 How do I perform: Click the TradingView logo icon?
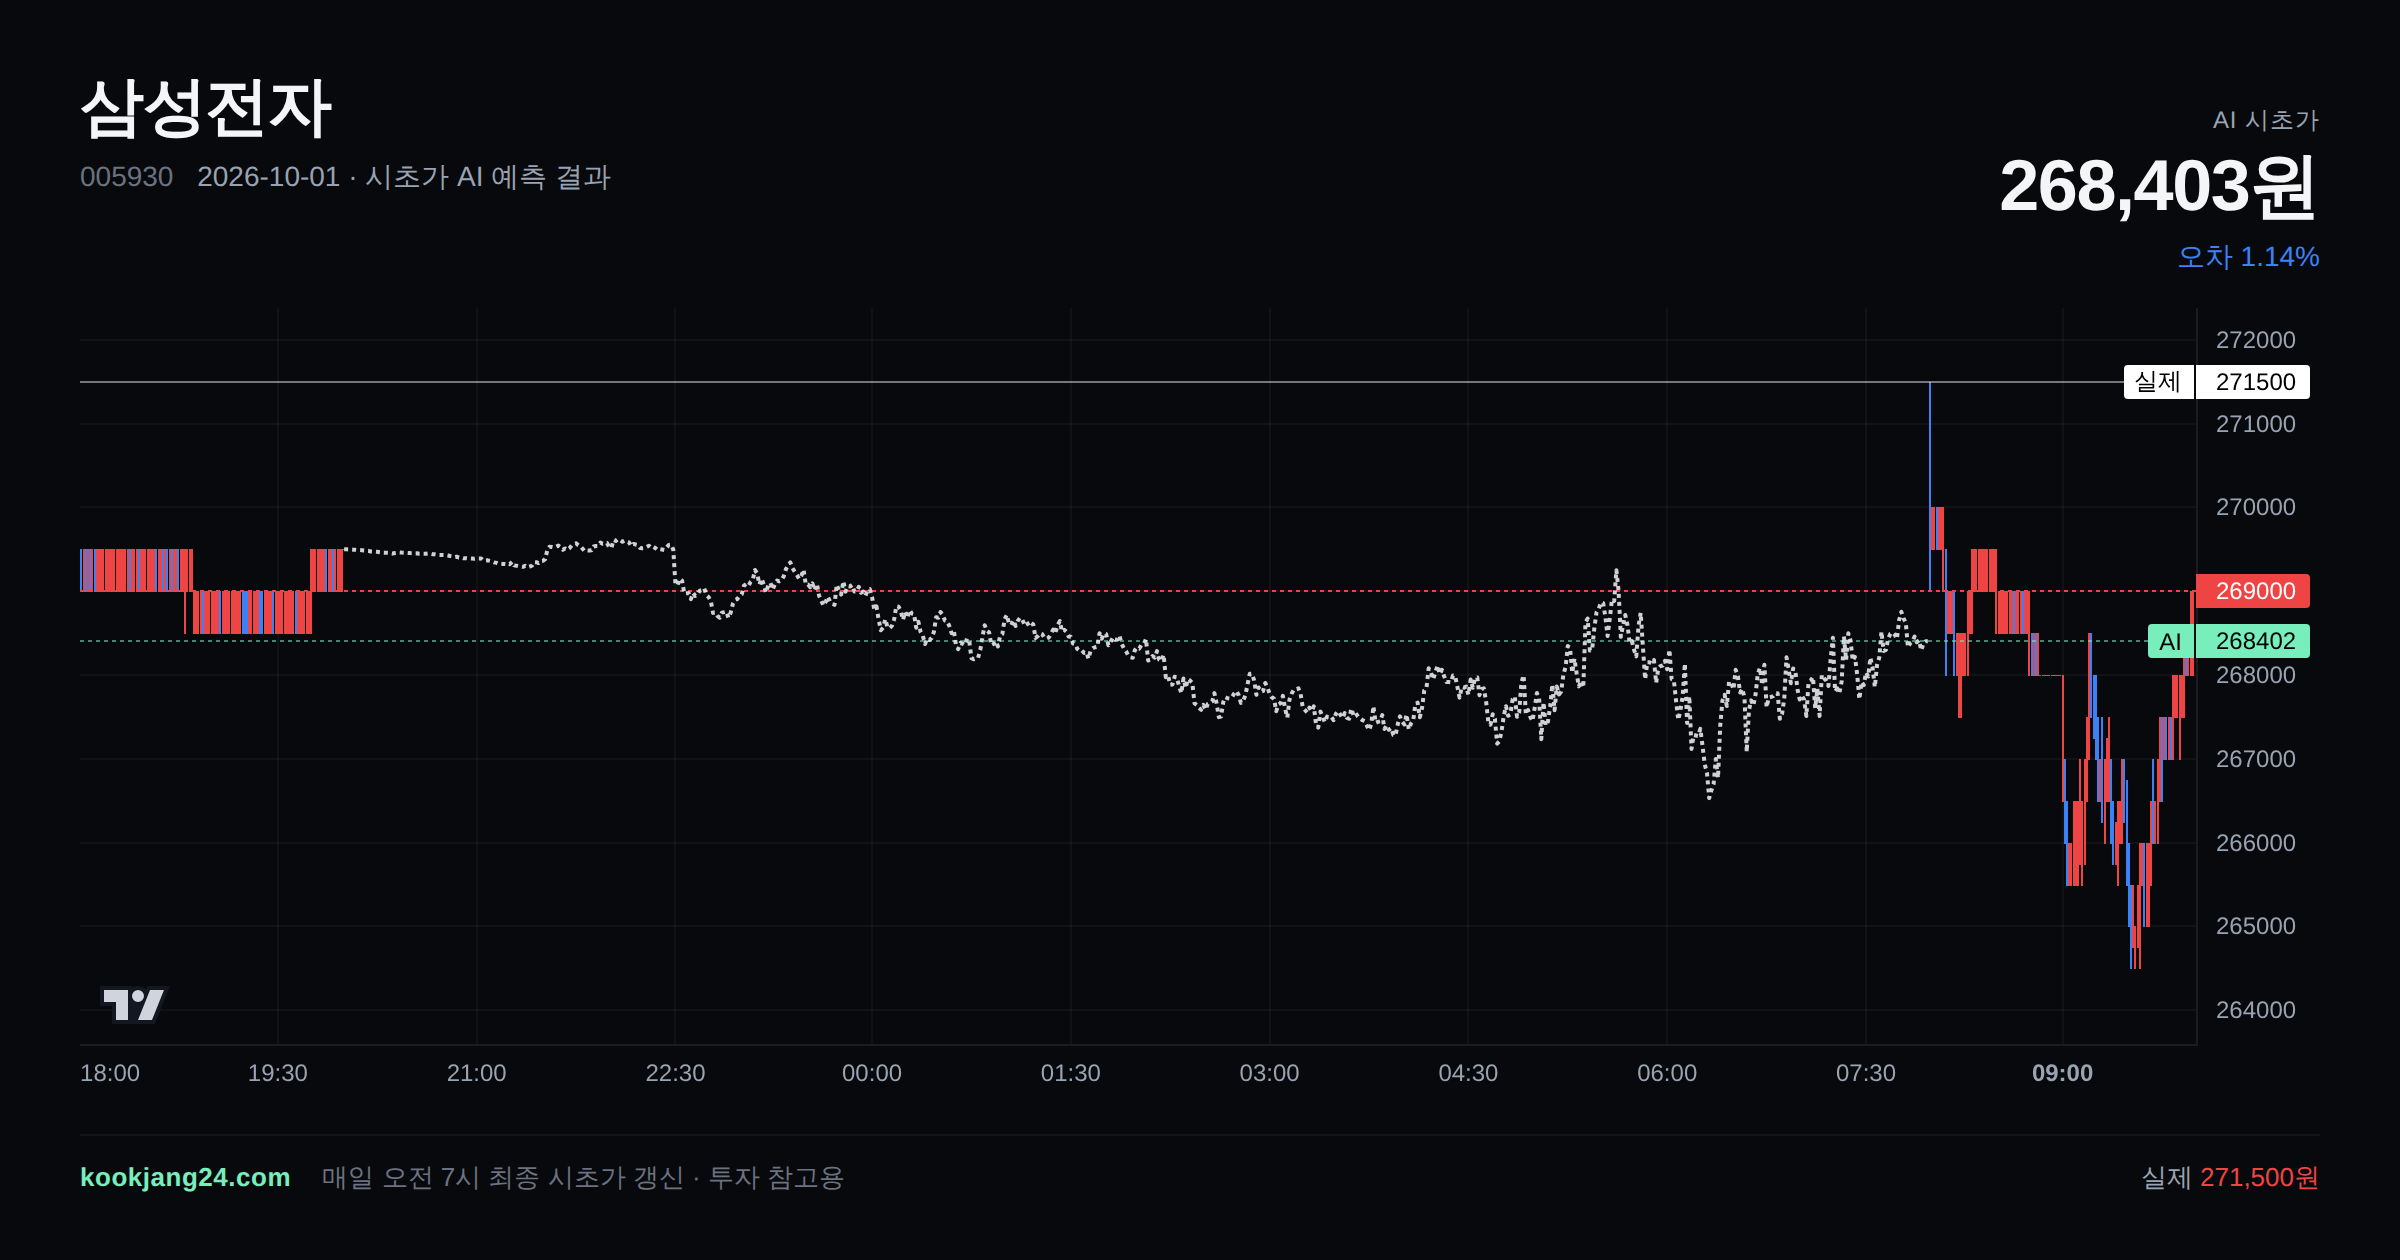coord(134,1004)
